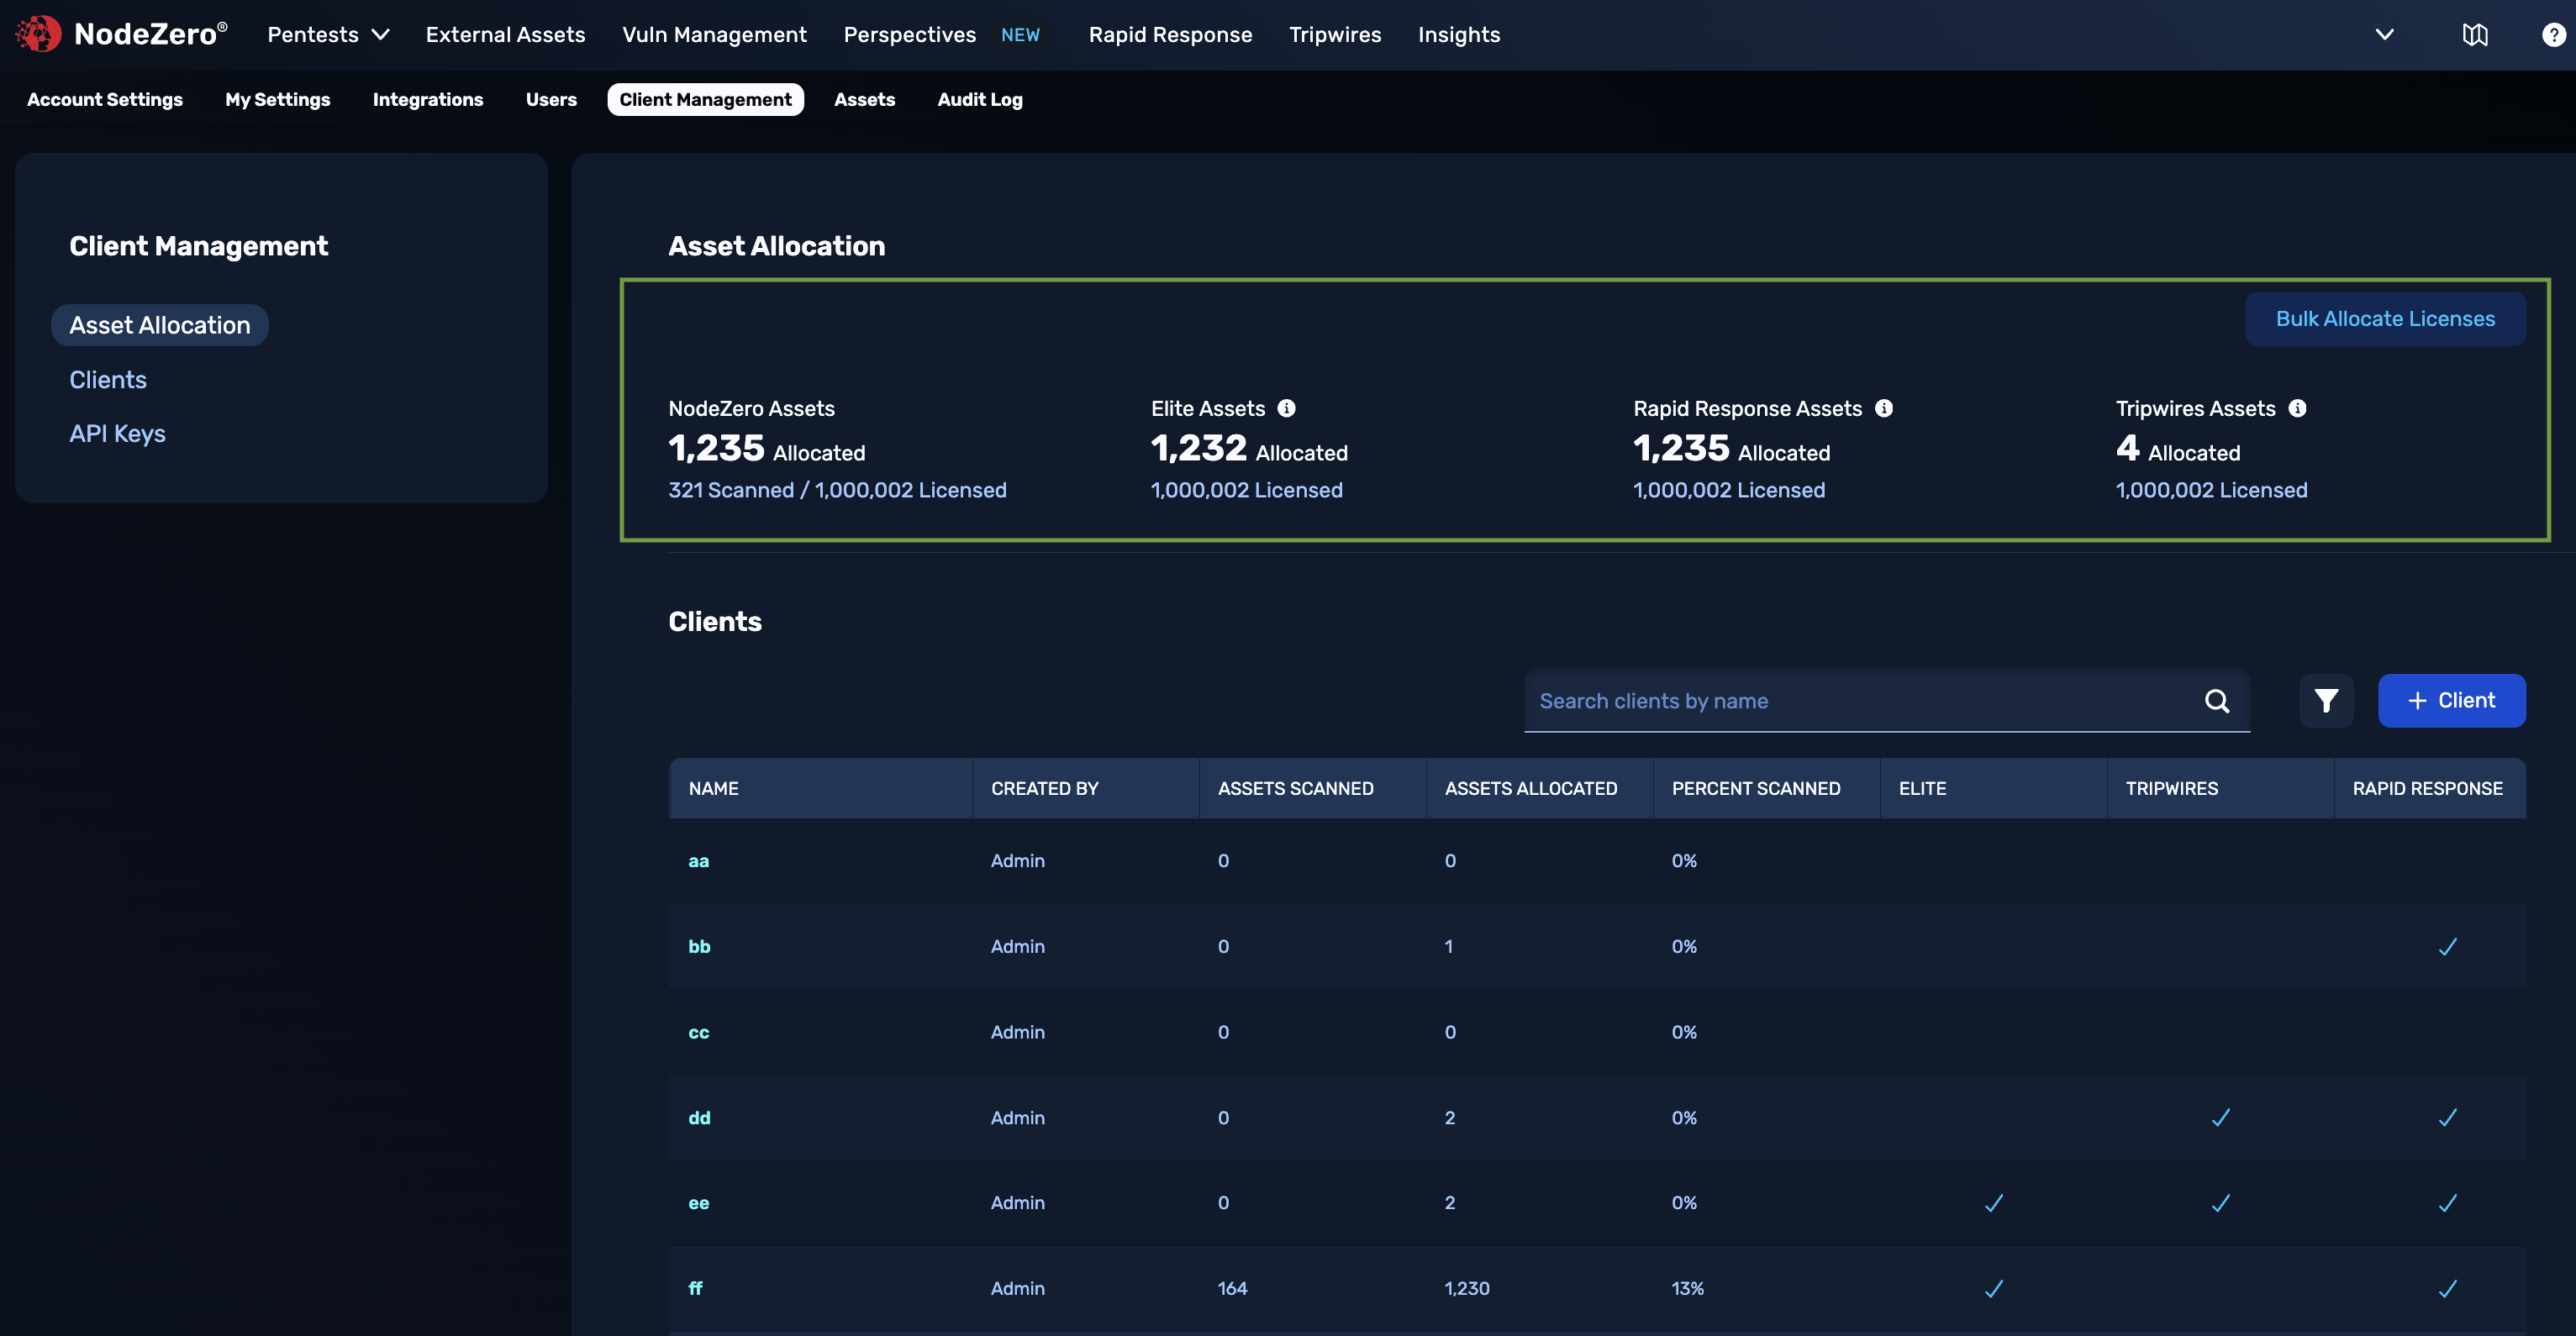The height and width of the screenshot is (1336, 2576).
Task: Click the search magnifier icon
Action: pyautogui.click(x=2216, y=700)
